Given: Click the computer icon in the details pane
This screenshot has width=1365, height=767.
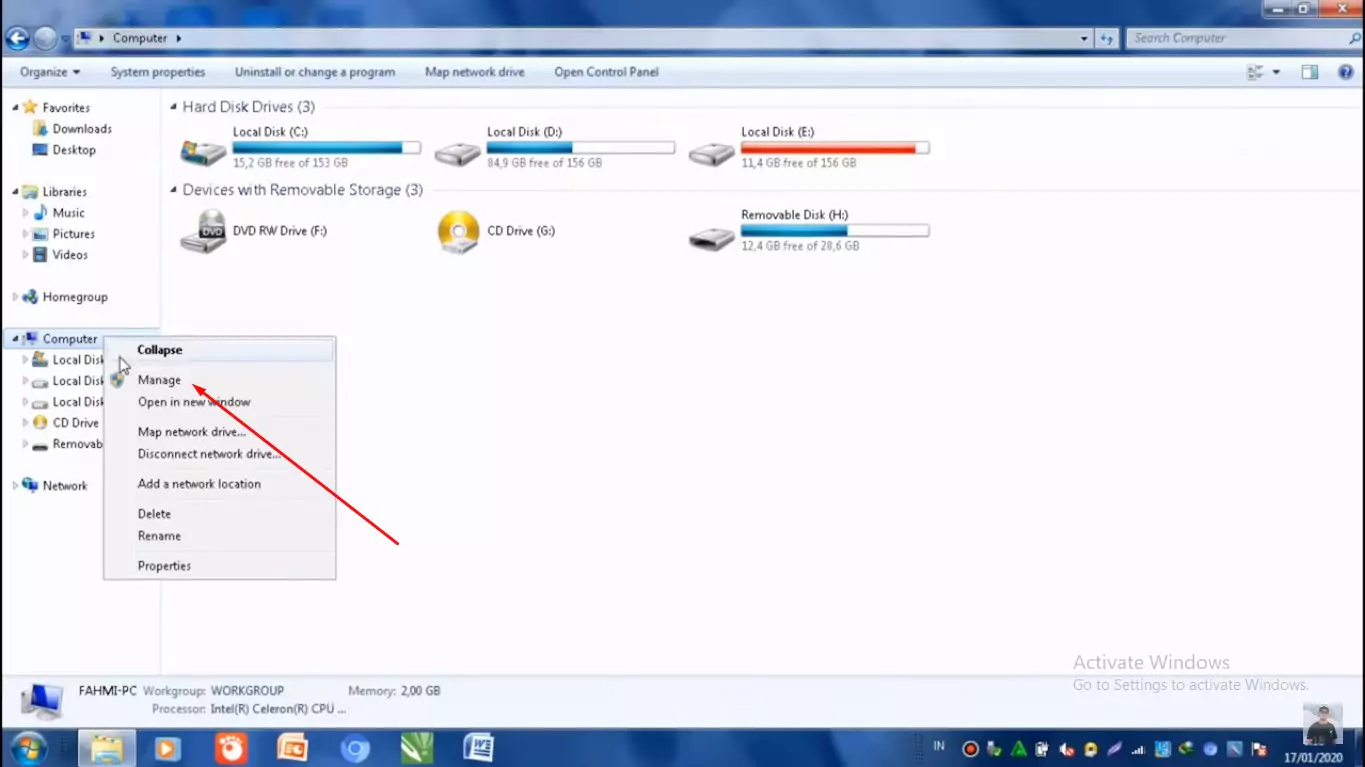Looking at the screenshot, I should [x=42, y=701].
